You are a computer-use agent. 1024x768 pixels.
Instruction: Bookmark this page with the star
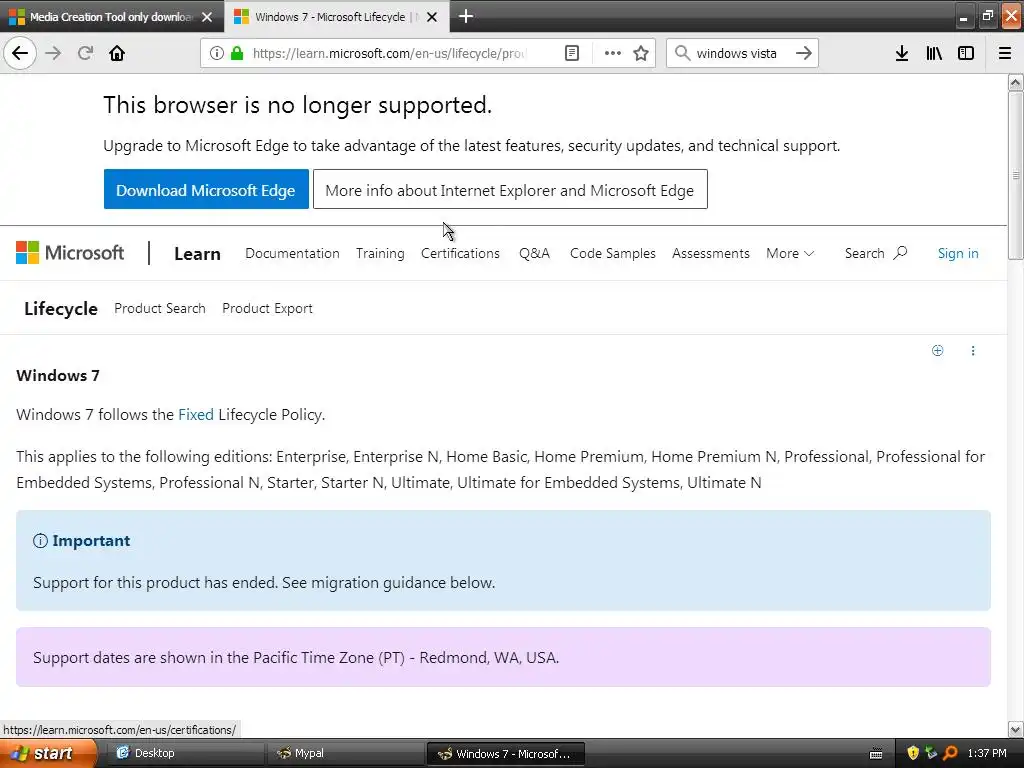coord(641,54)
